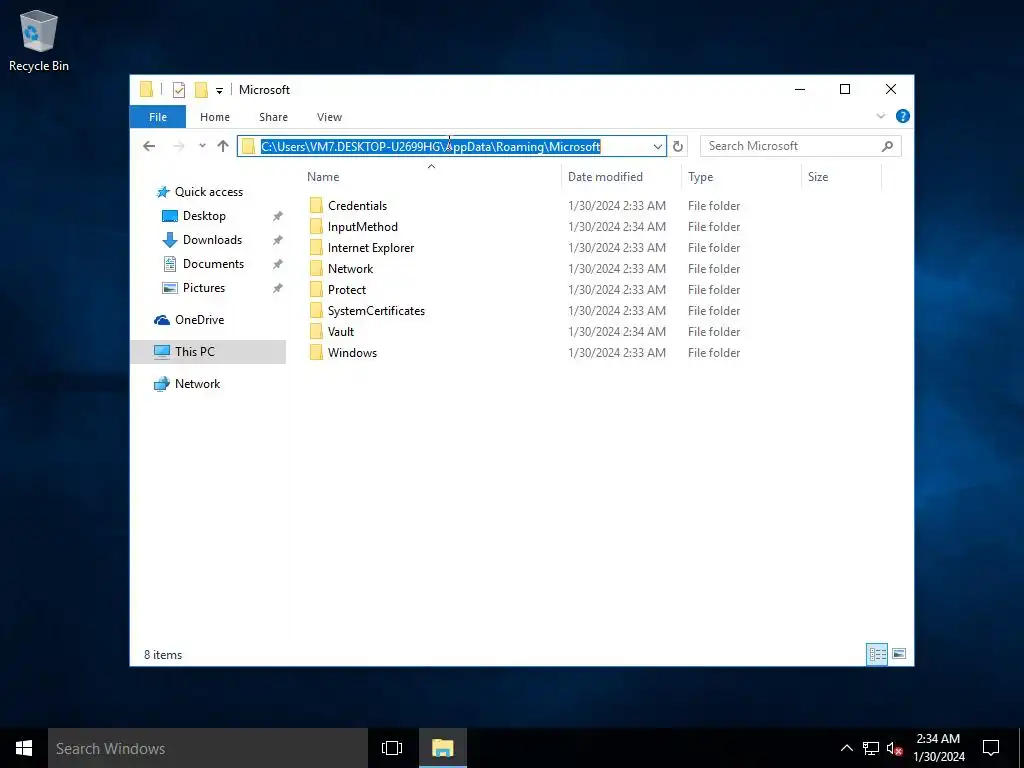Viewport: 1024px width, 768px height.
Task: Select the Windows folder
Action: point(352,353)
